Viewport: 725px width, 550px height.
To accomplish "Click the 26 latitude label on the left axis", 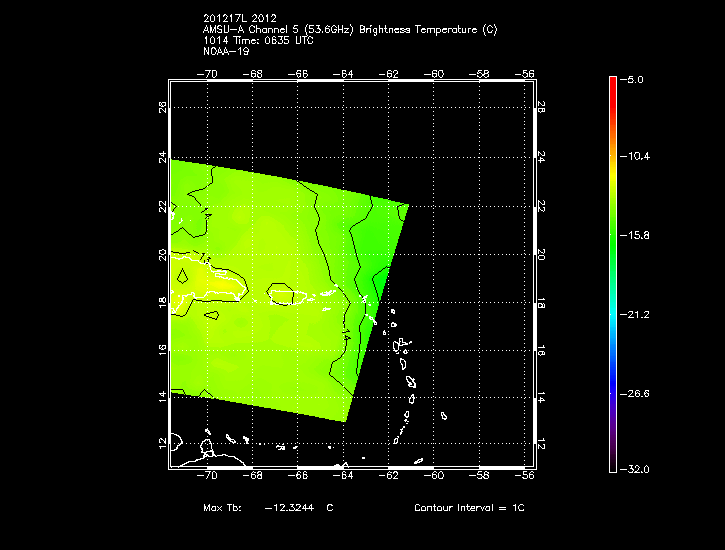I will tap(163, 107).
